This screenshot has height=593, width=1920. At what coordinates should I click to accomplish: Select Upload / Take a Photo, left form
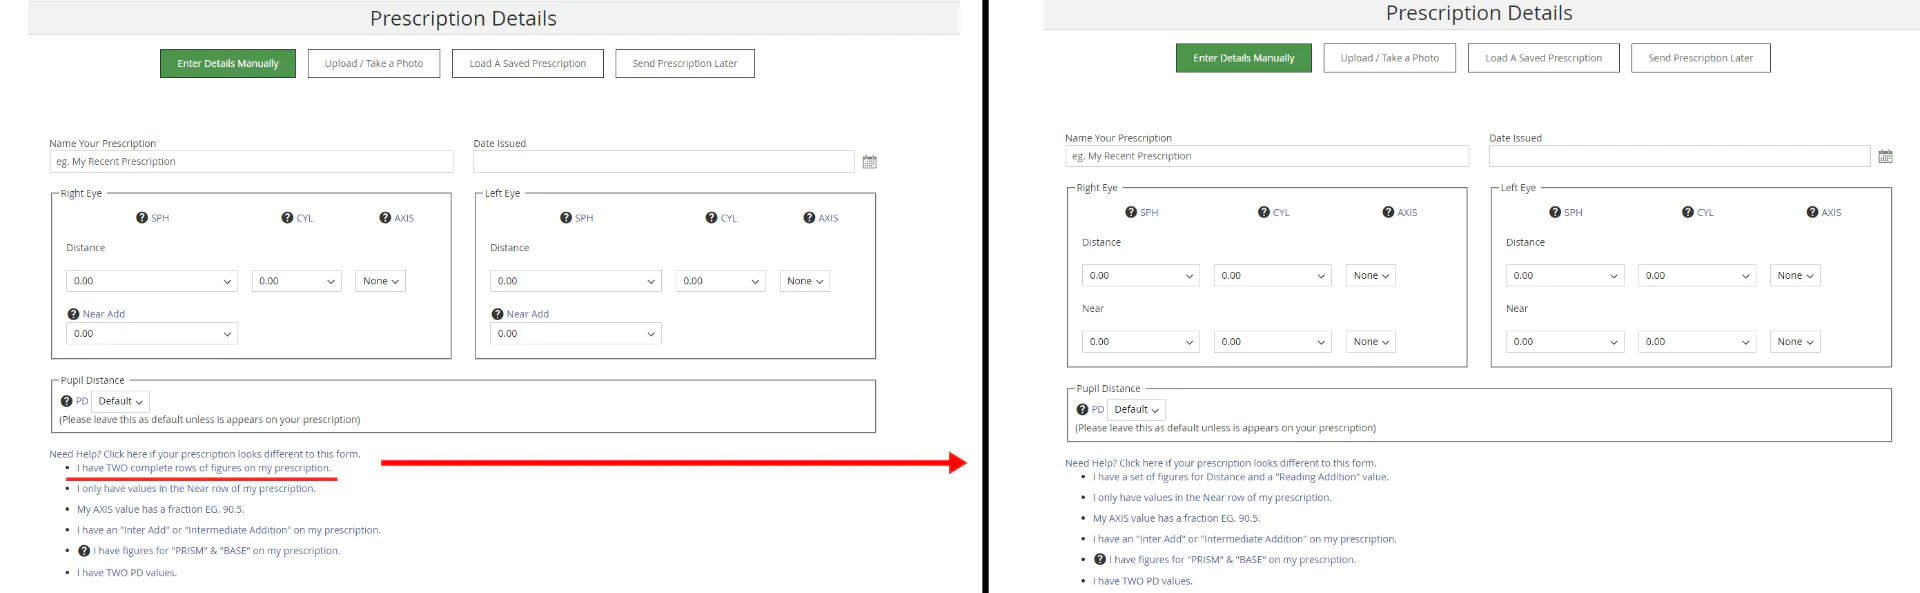[x=374, y=63]
